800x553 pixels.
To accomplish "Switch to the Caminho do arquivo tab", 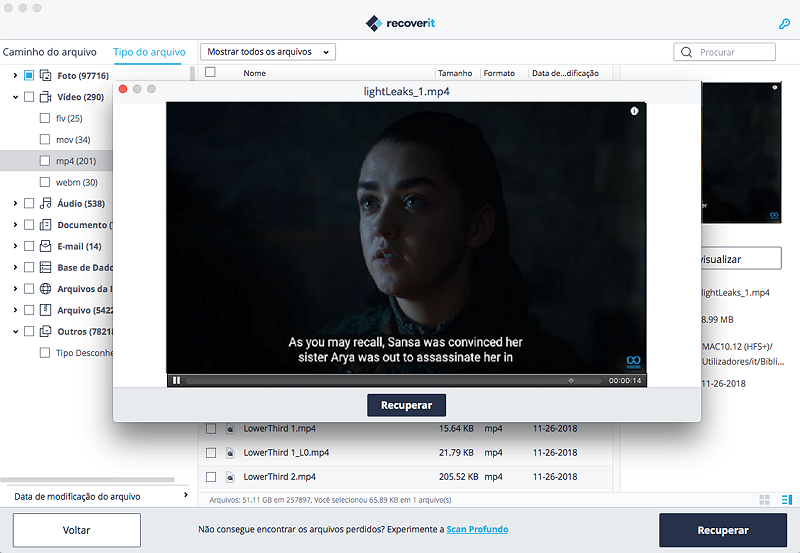I will [x=49, y=52].
